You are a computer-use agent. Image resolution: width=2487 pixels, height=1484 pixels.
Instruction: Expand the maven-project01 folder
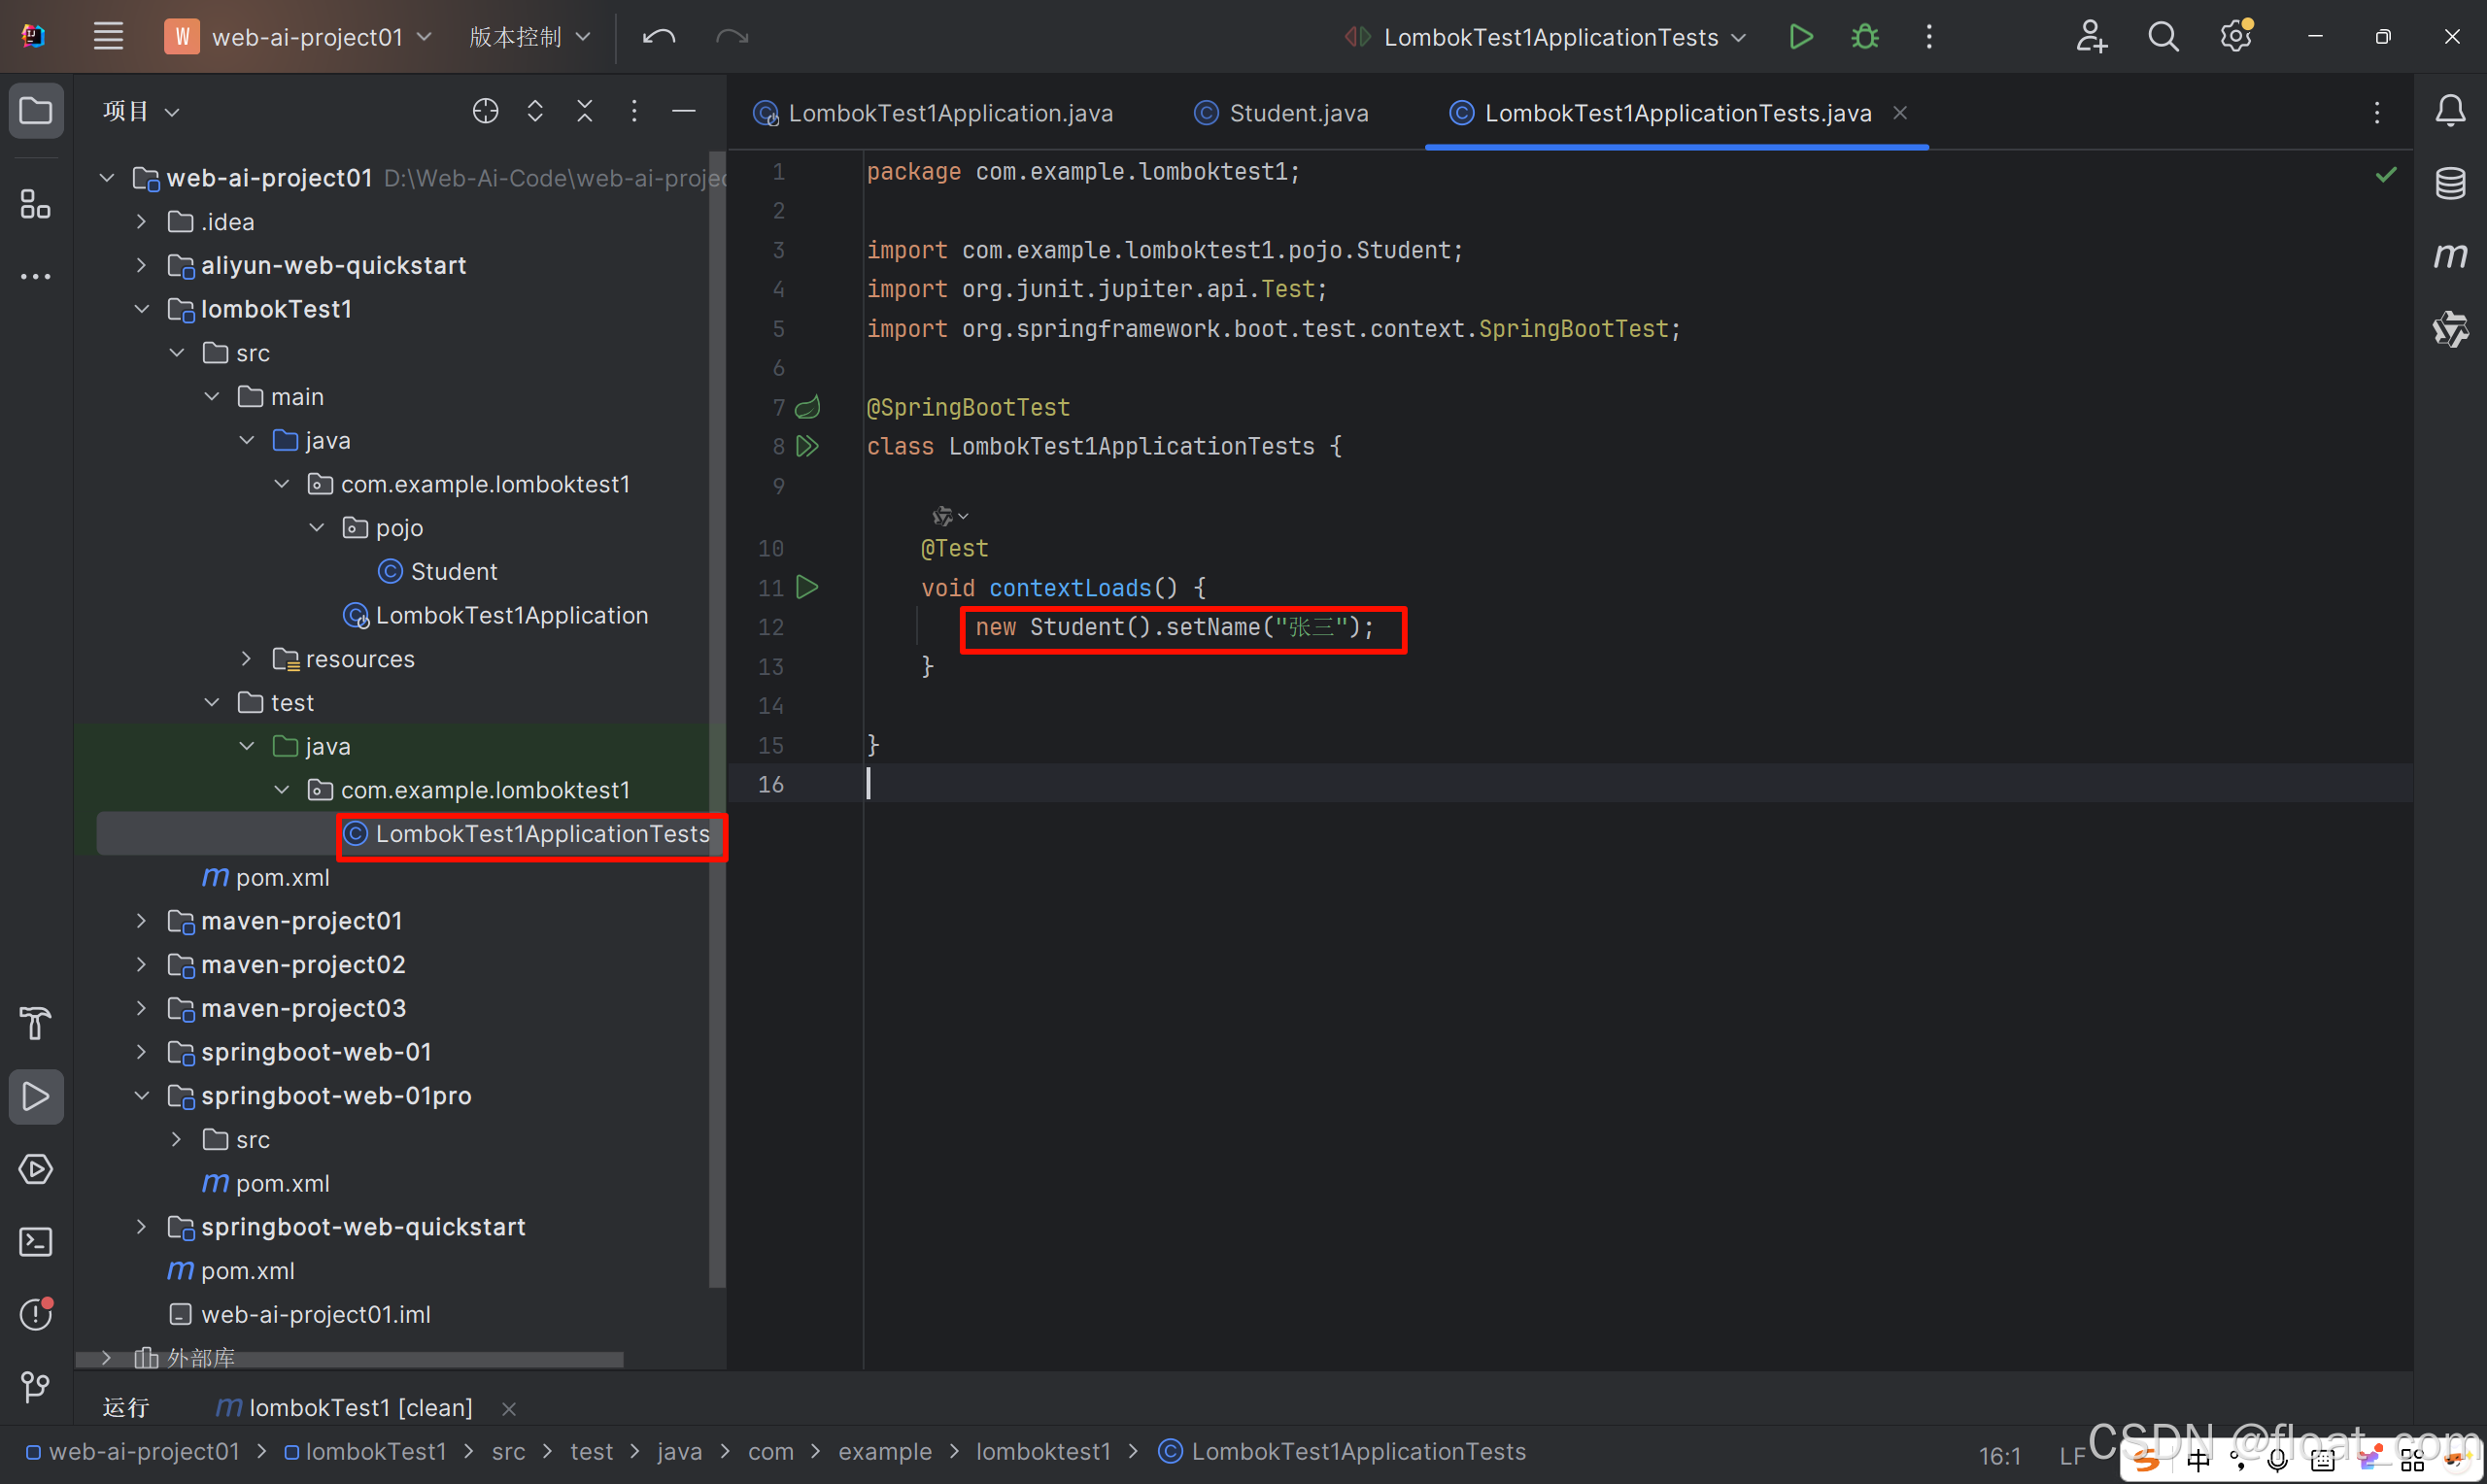pyautogui.click(x=142, y=921)
